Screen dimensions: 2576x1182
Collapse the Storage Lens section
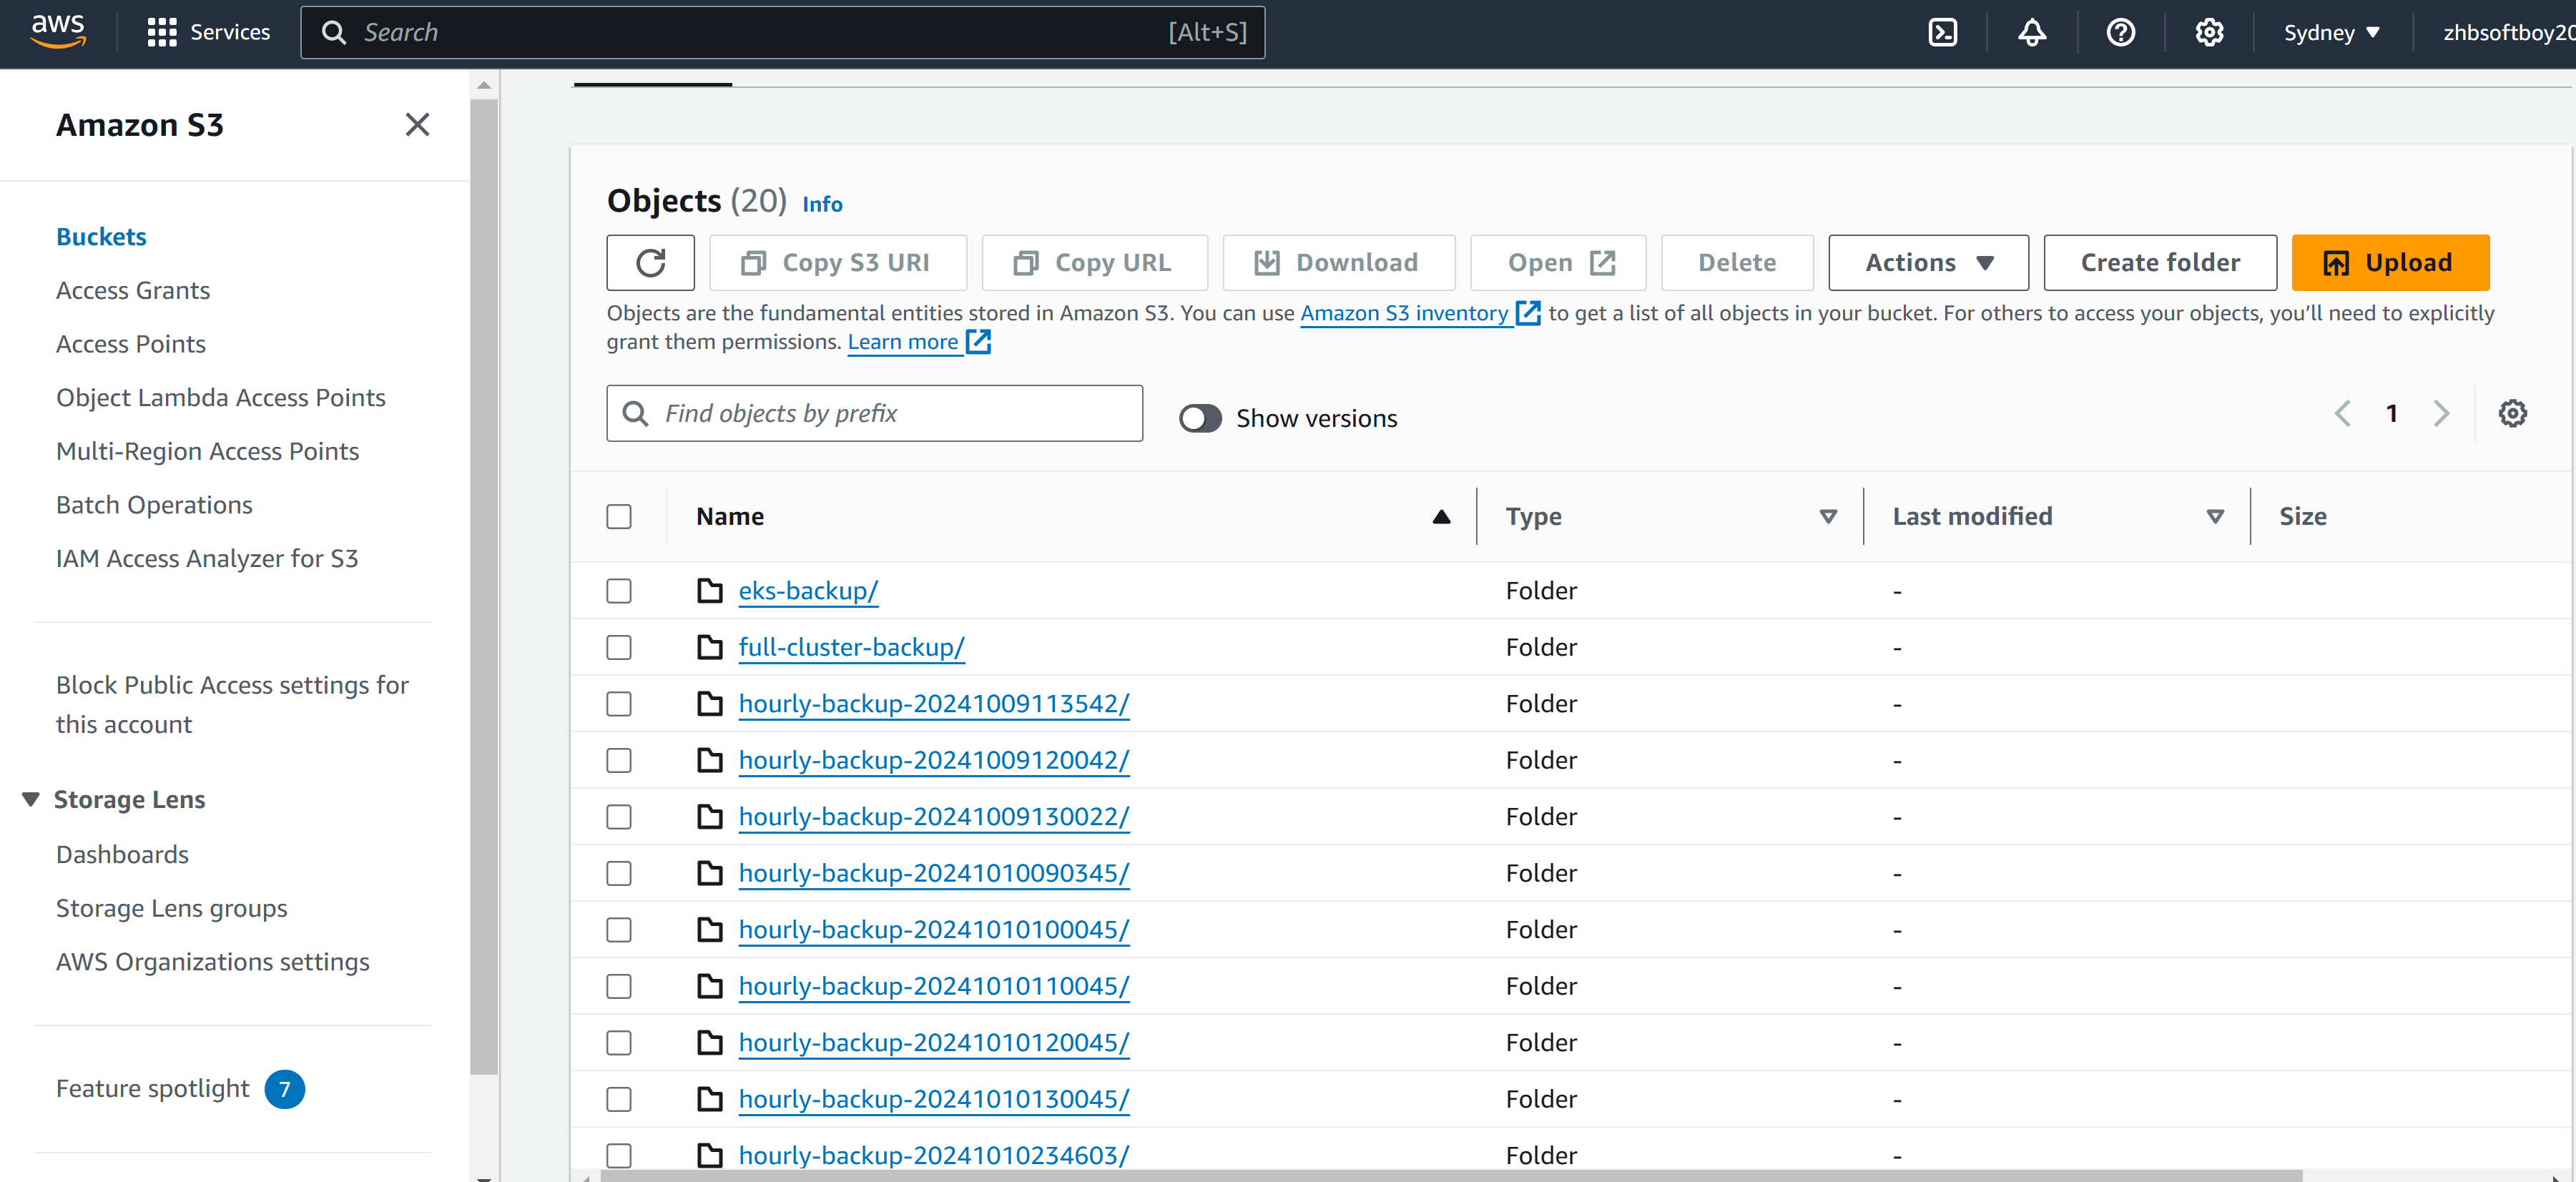pos(31,799)
